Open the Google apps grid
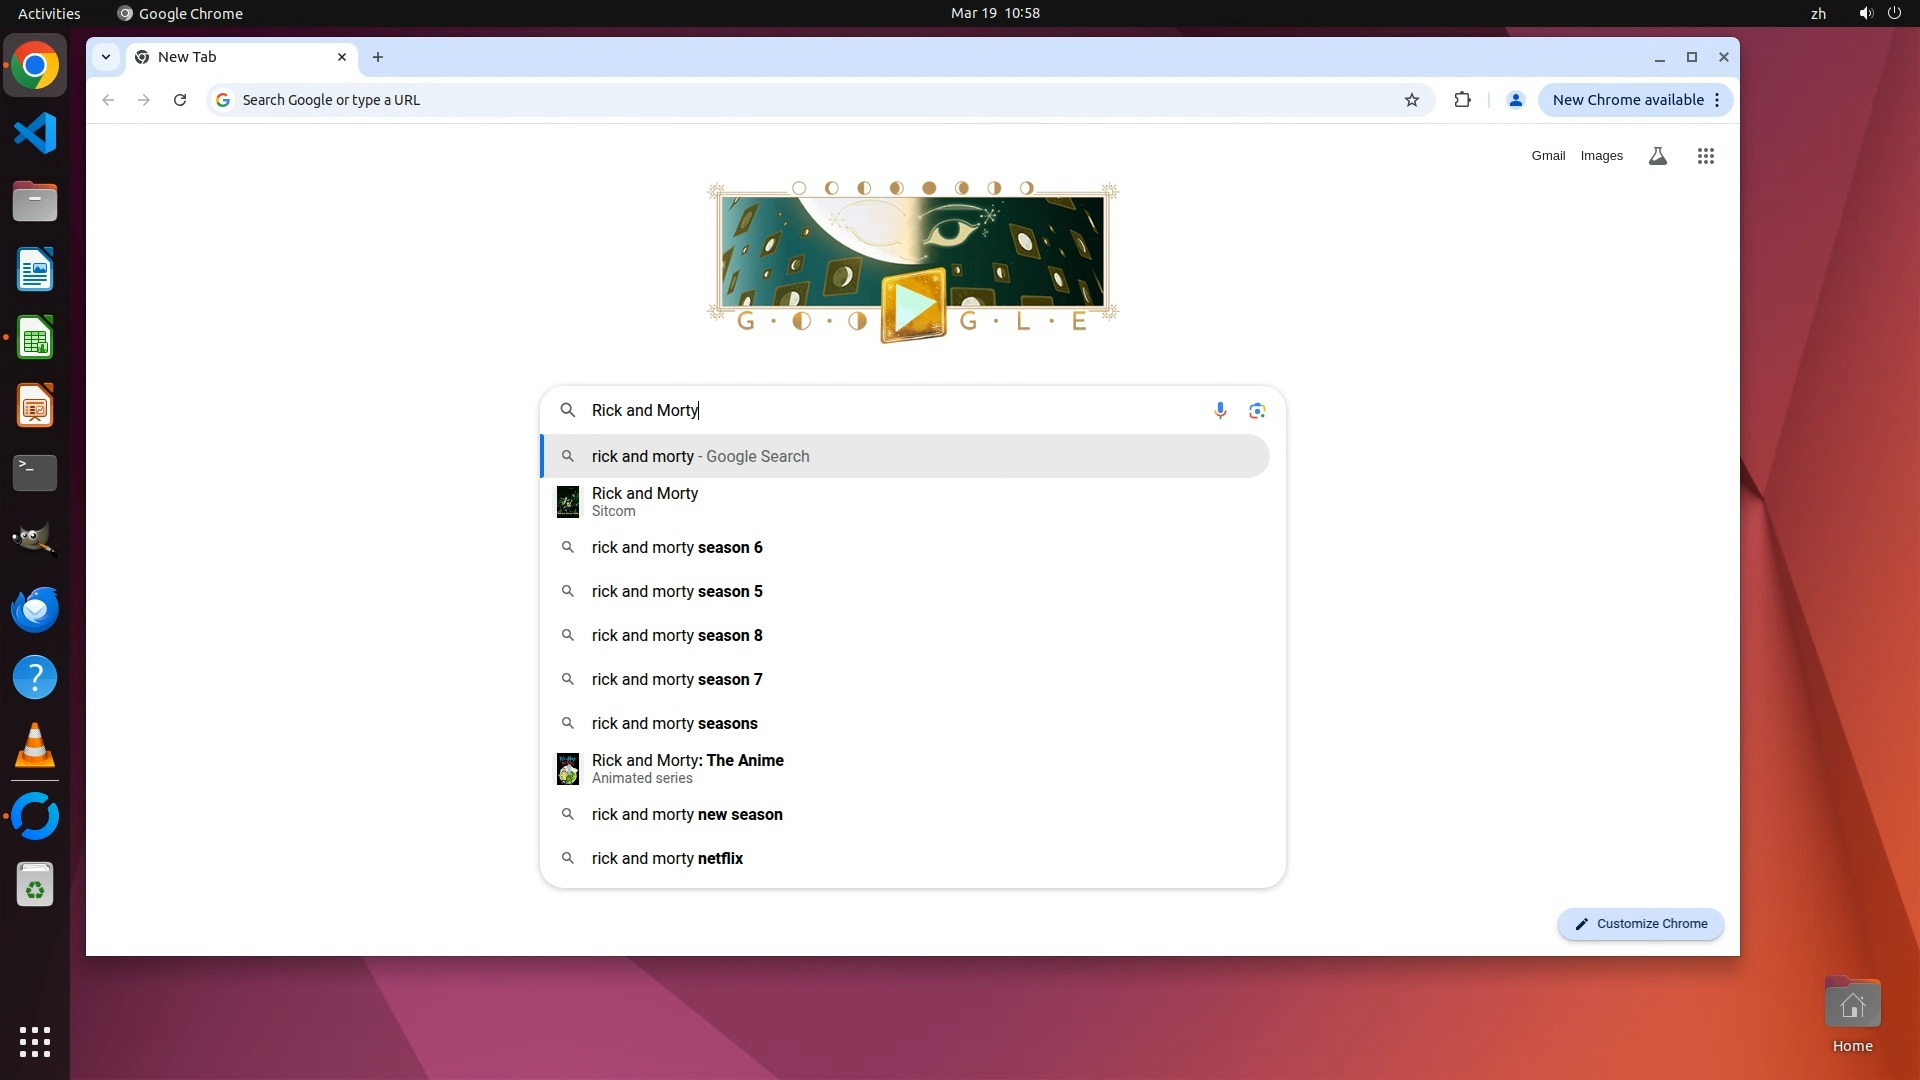The height and width of the screenshot is (1080, 1920). 1706,156
